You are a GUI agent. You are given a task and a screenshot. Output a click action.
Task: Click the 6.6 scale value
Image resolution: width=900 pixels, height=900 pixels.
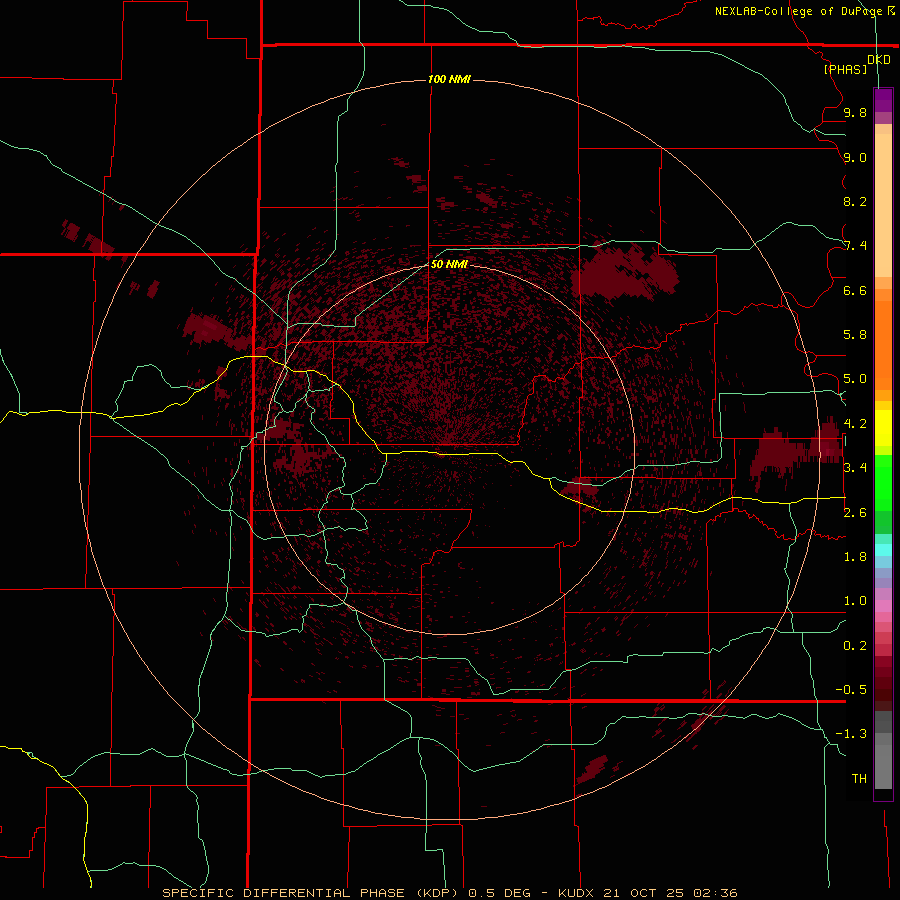tap(855, 290)
